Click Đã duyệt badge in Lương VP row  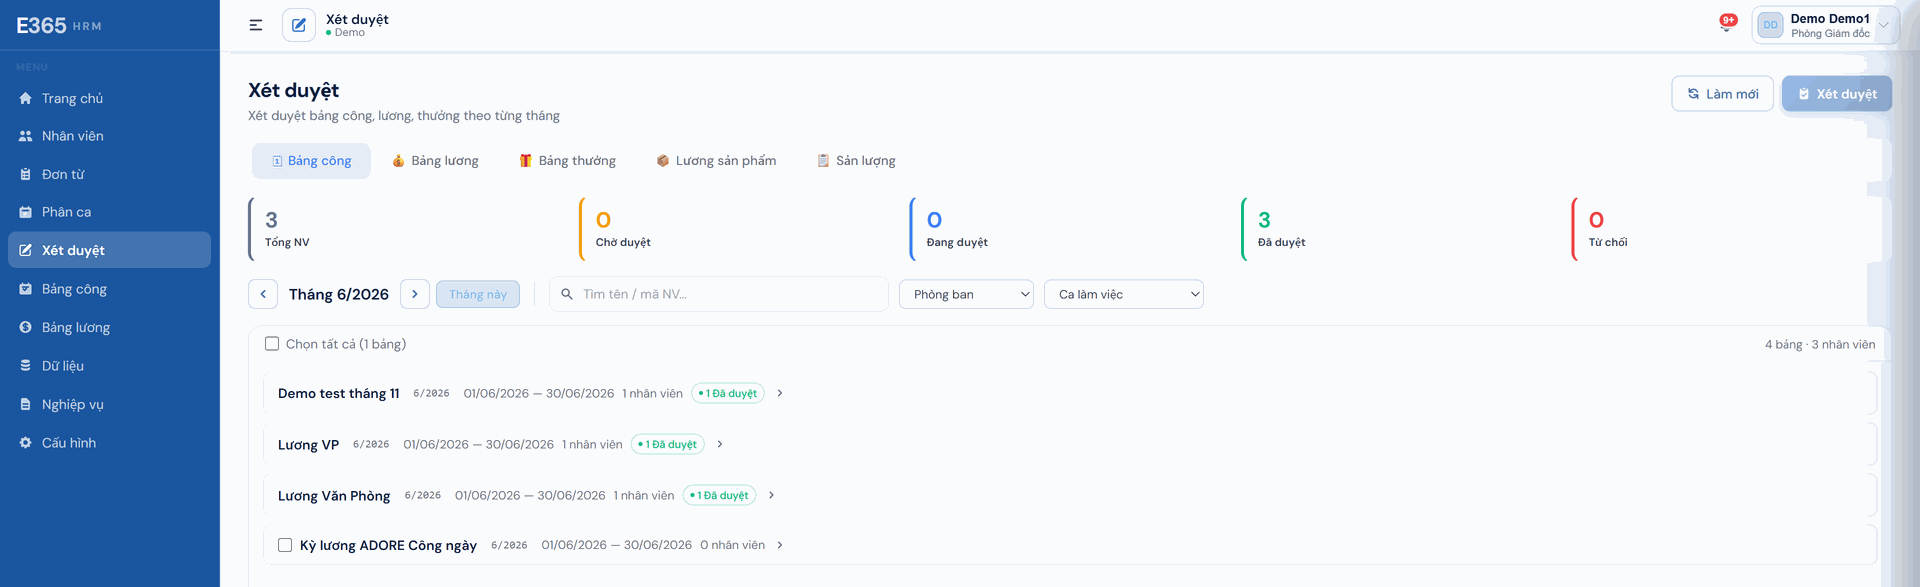click(668, 444)
